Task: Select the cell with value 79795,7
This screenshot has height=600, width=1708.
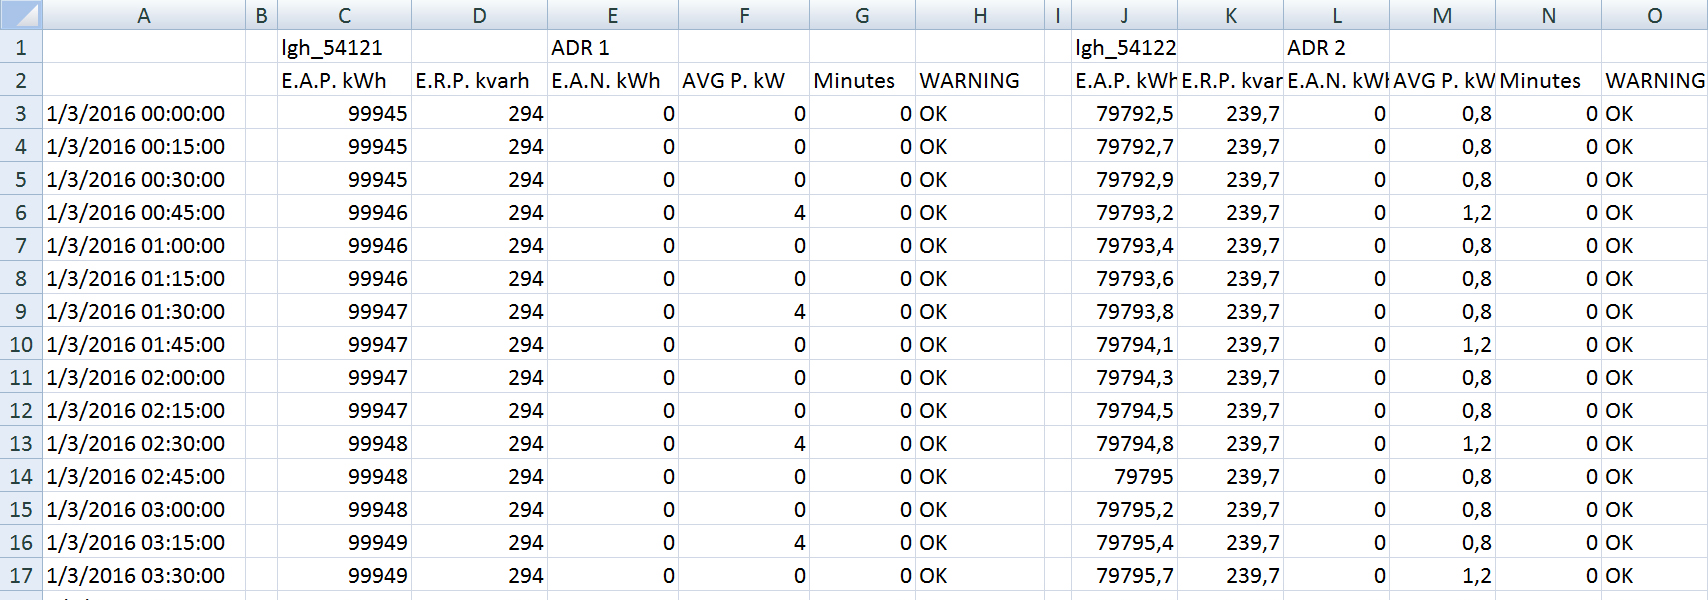Action: pyautogui.click(x=1124, y=575)
